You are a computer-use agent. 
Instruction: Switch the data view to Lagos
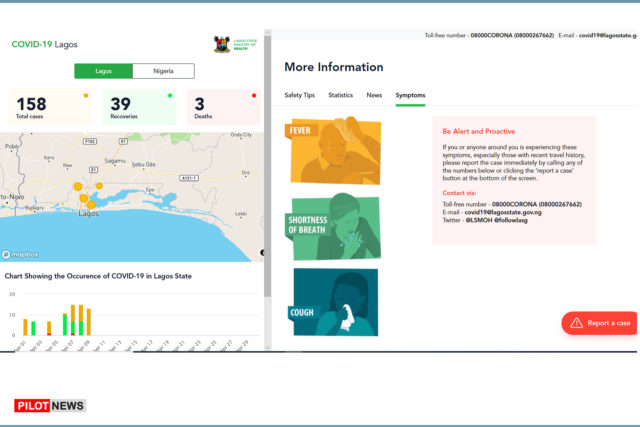[104, 71]
